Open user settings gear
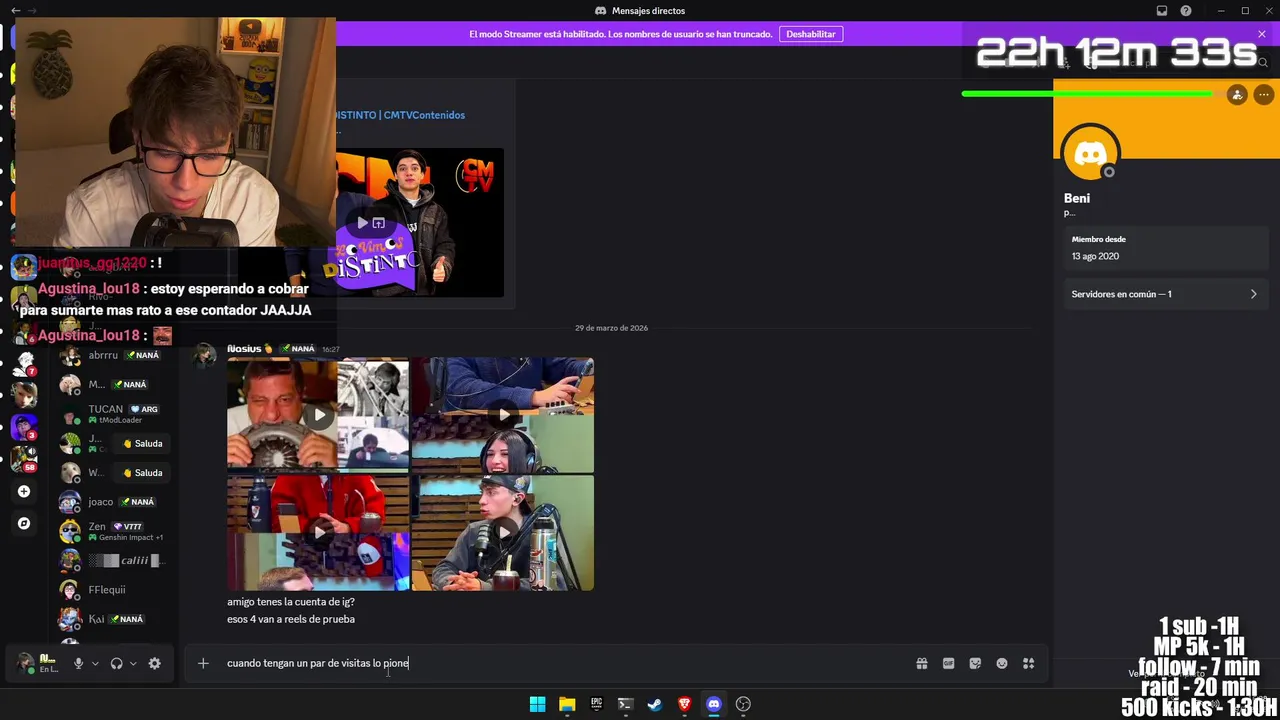This screenshot has height=720, width=1280. click(154, 663)
